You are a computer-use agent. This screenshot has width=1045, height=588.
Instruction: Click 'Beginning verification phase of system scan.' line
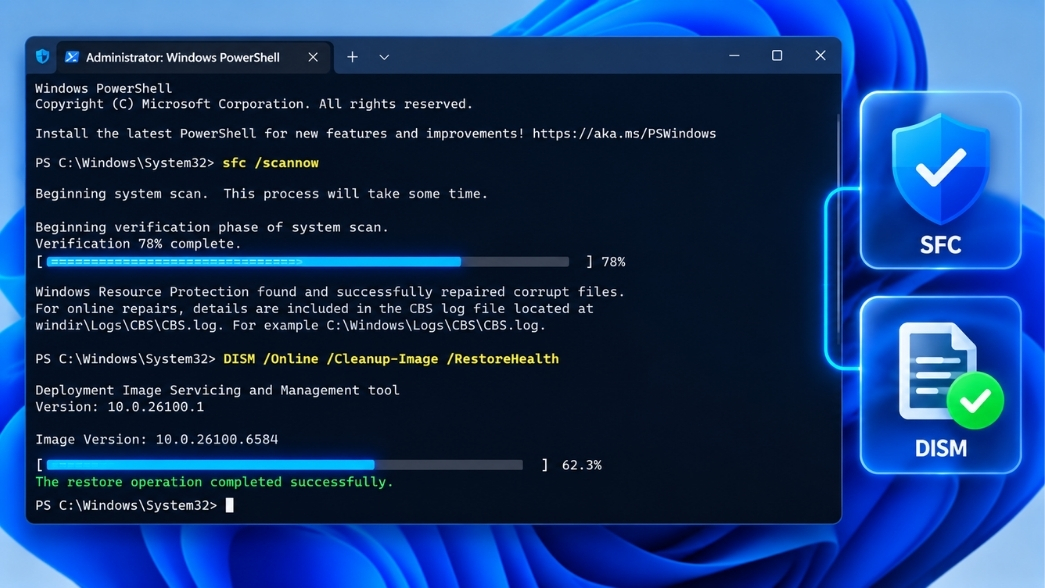pos(211,227)
